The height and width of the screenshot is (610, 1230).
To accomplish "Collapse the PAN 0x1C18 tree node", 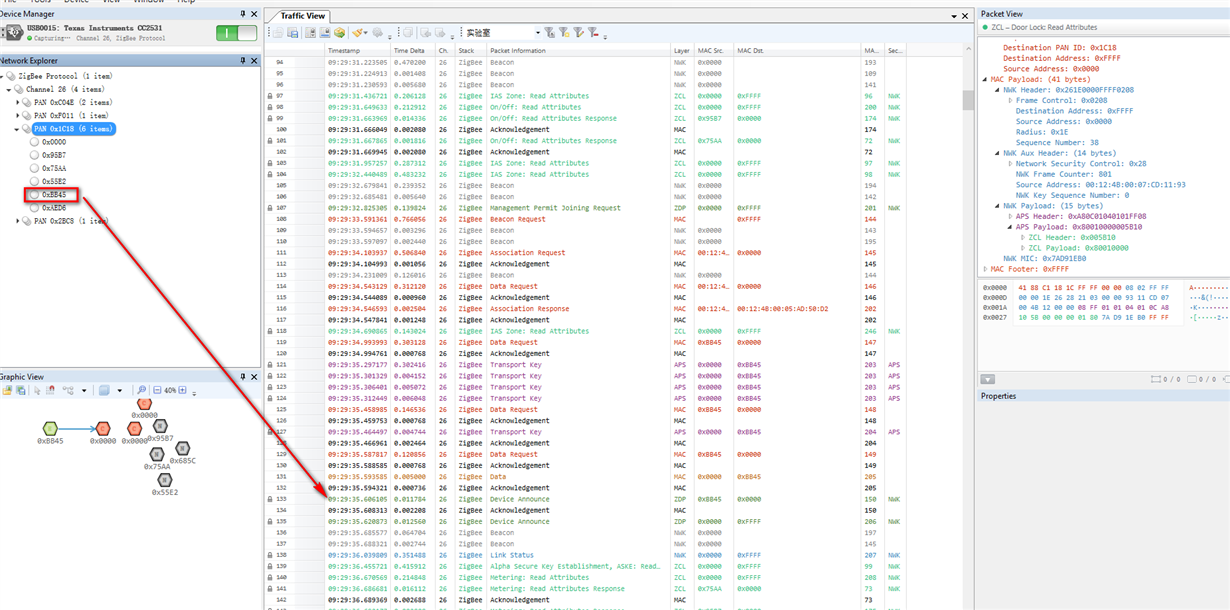I will point(17,129).
